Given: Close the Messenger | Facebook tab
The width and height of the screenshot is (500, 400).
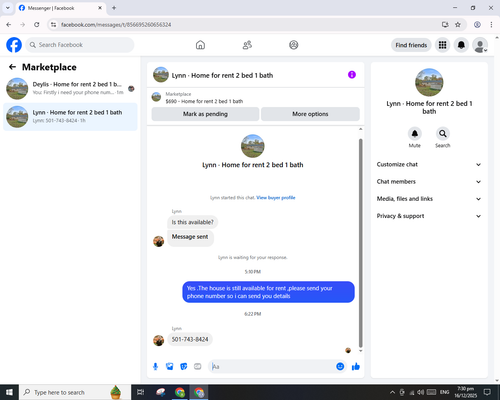Looking at the screenshot, I should (100, 8).
